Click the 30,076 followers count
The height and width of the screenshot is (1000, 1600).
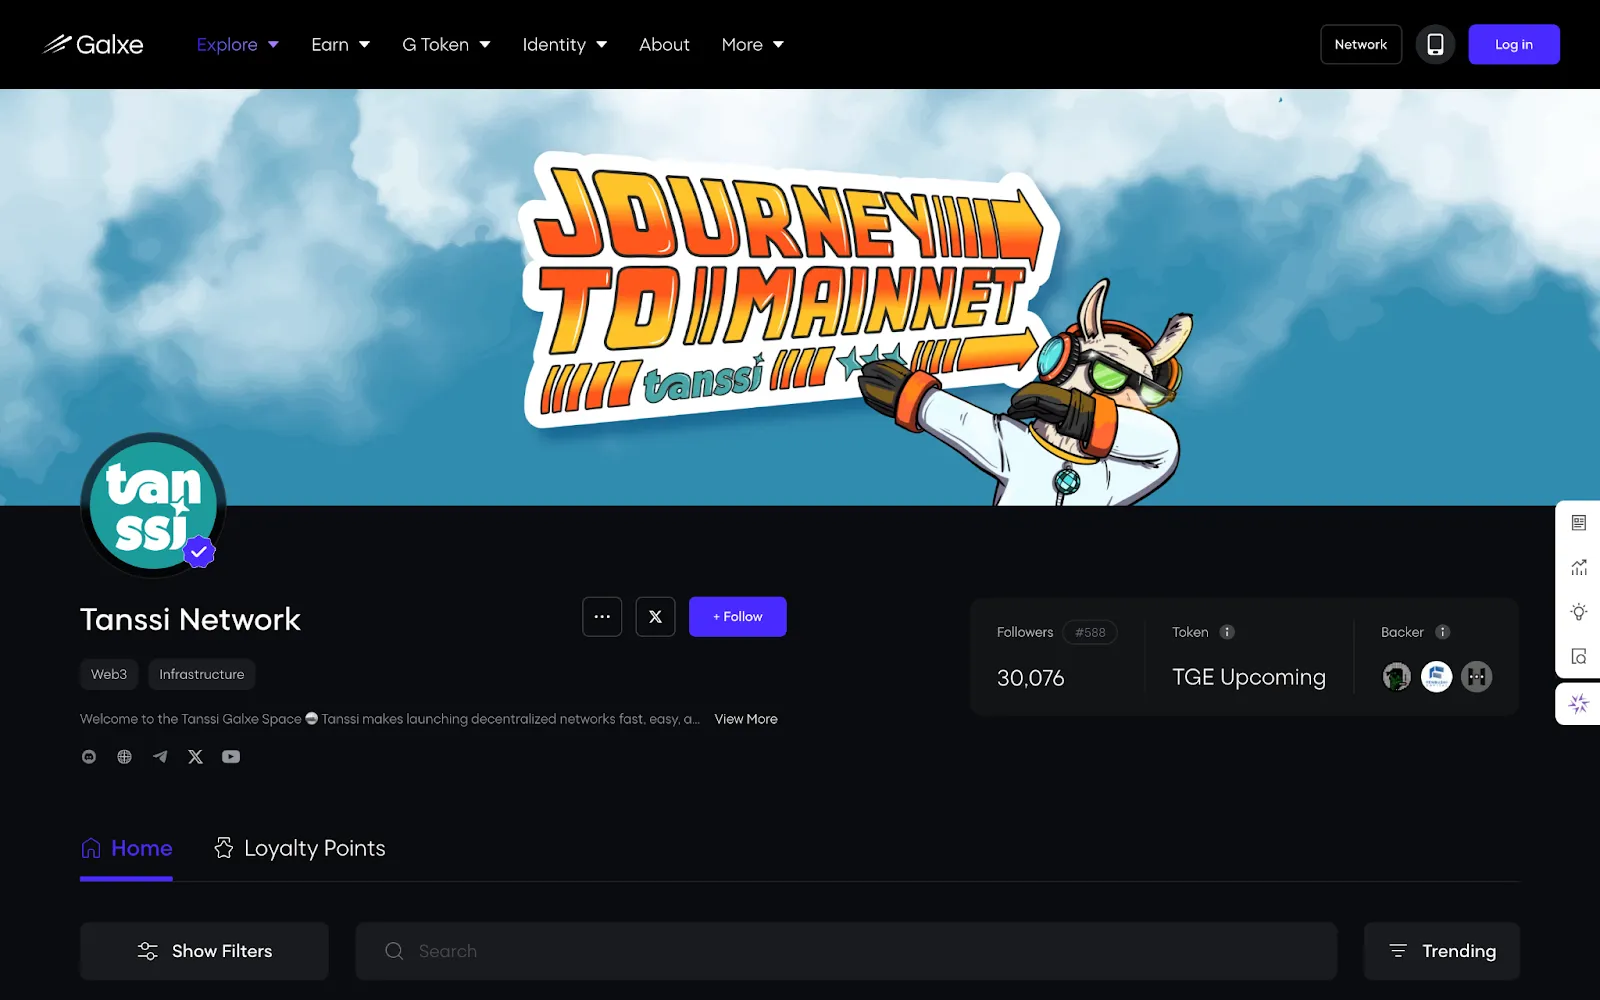pos(1030,678)
